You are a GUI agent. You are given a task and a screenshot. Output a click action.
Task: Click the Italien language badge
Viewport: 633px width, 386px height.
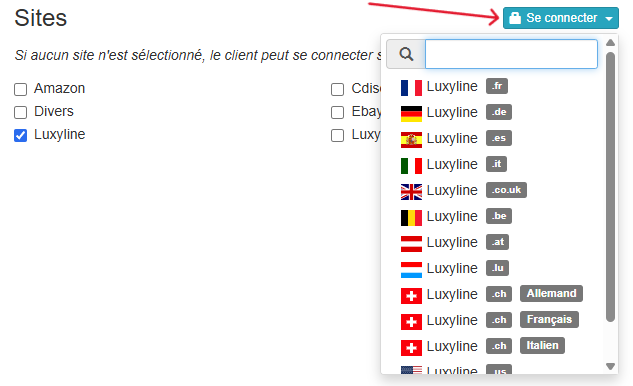click(x=542, y=345)
